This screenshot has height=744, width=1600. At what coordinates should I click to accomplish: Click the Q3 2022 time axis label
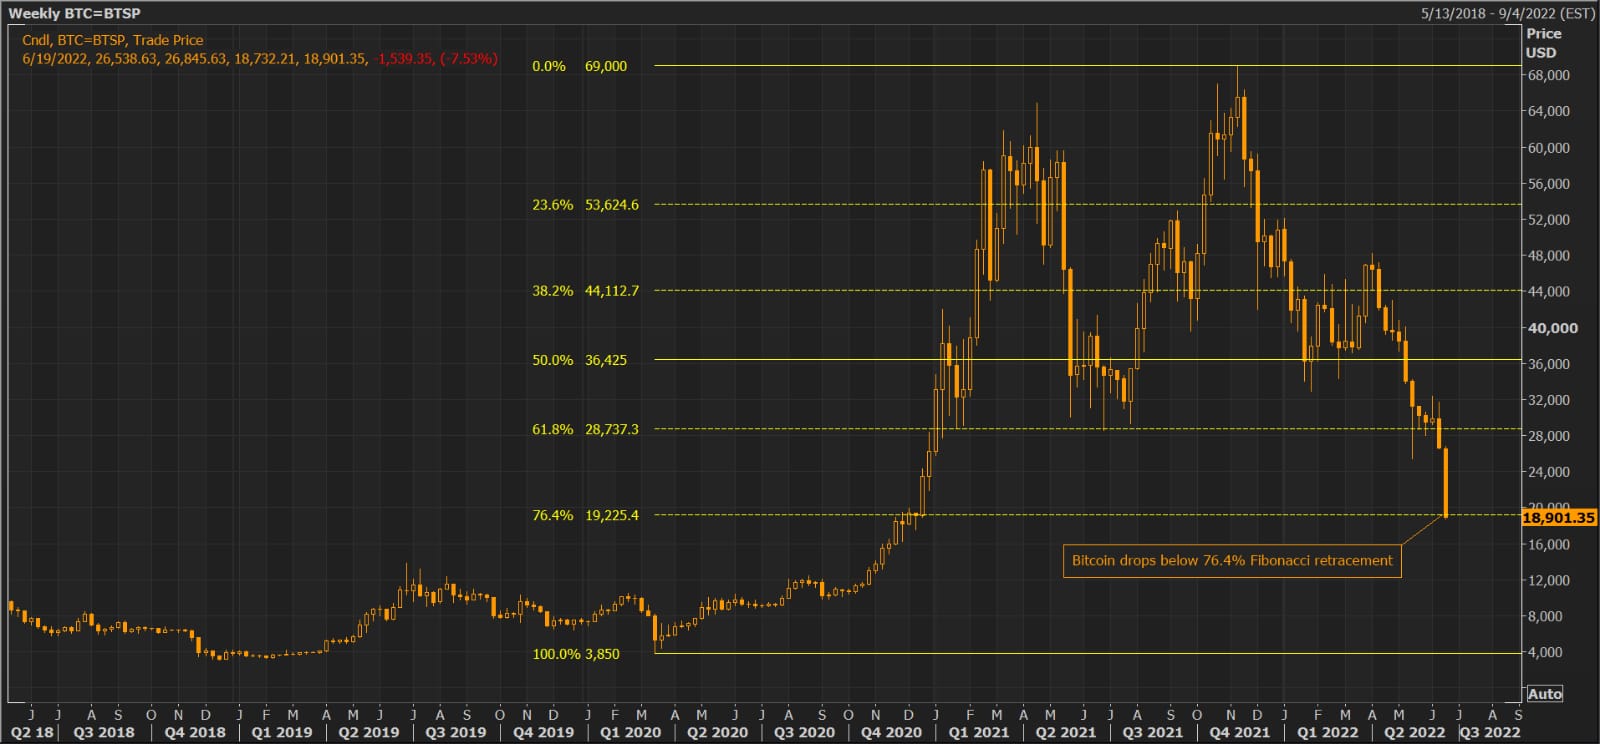coord(1490,732)
